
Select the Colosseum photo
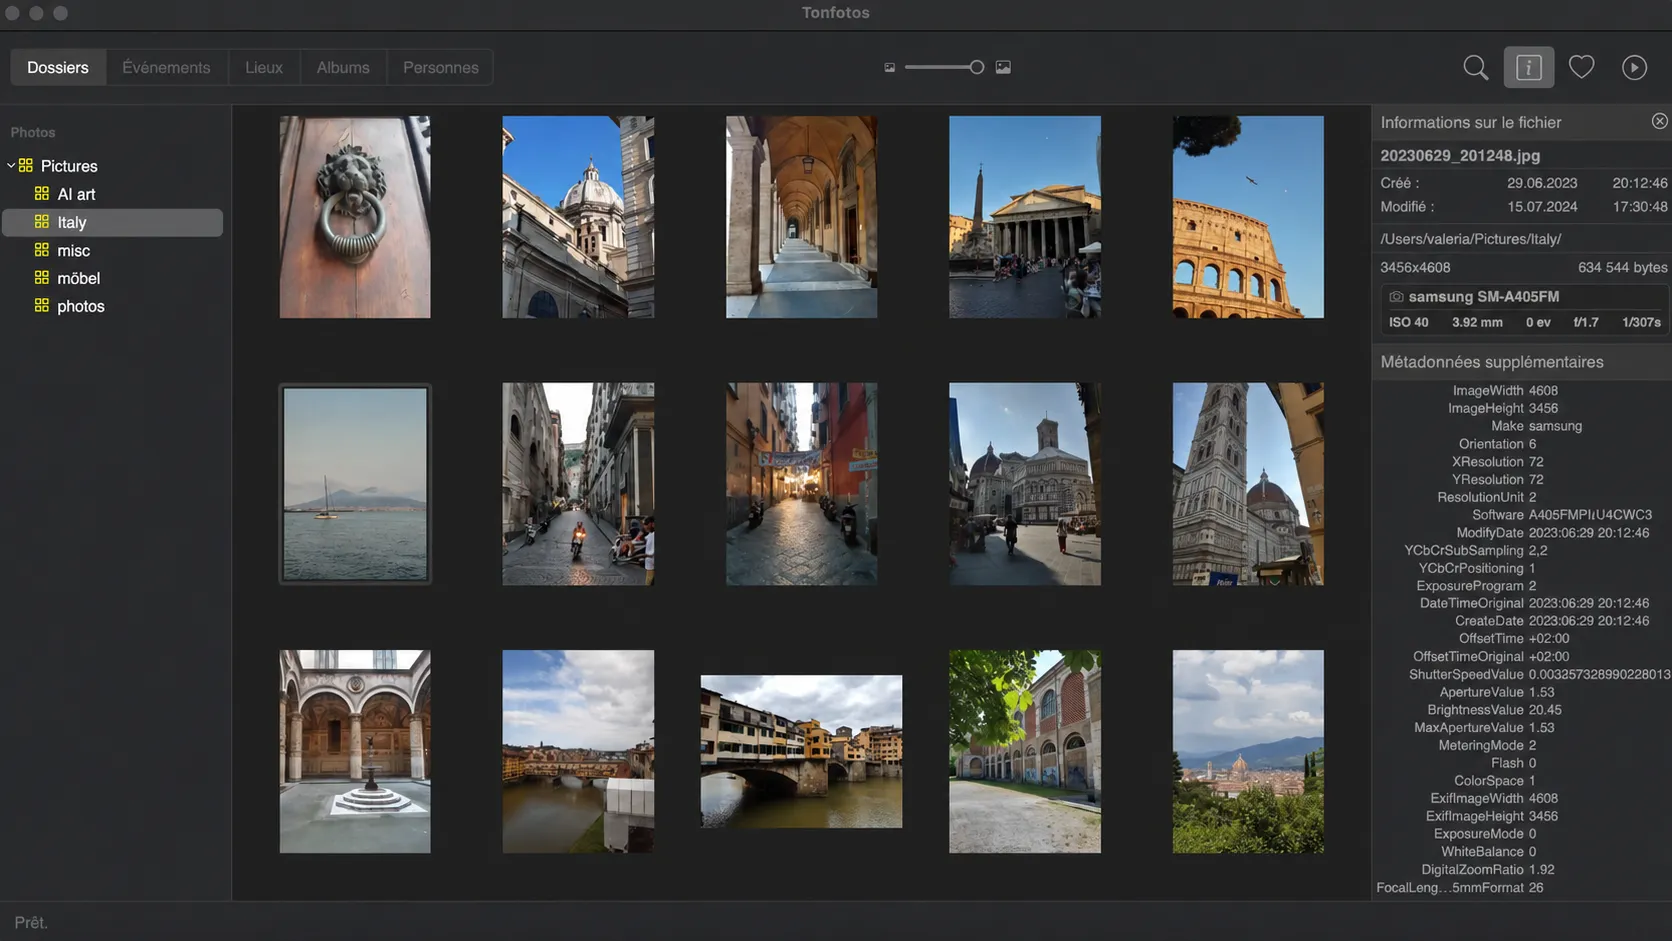(x=1248, y=217)
